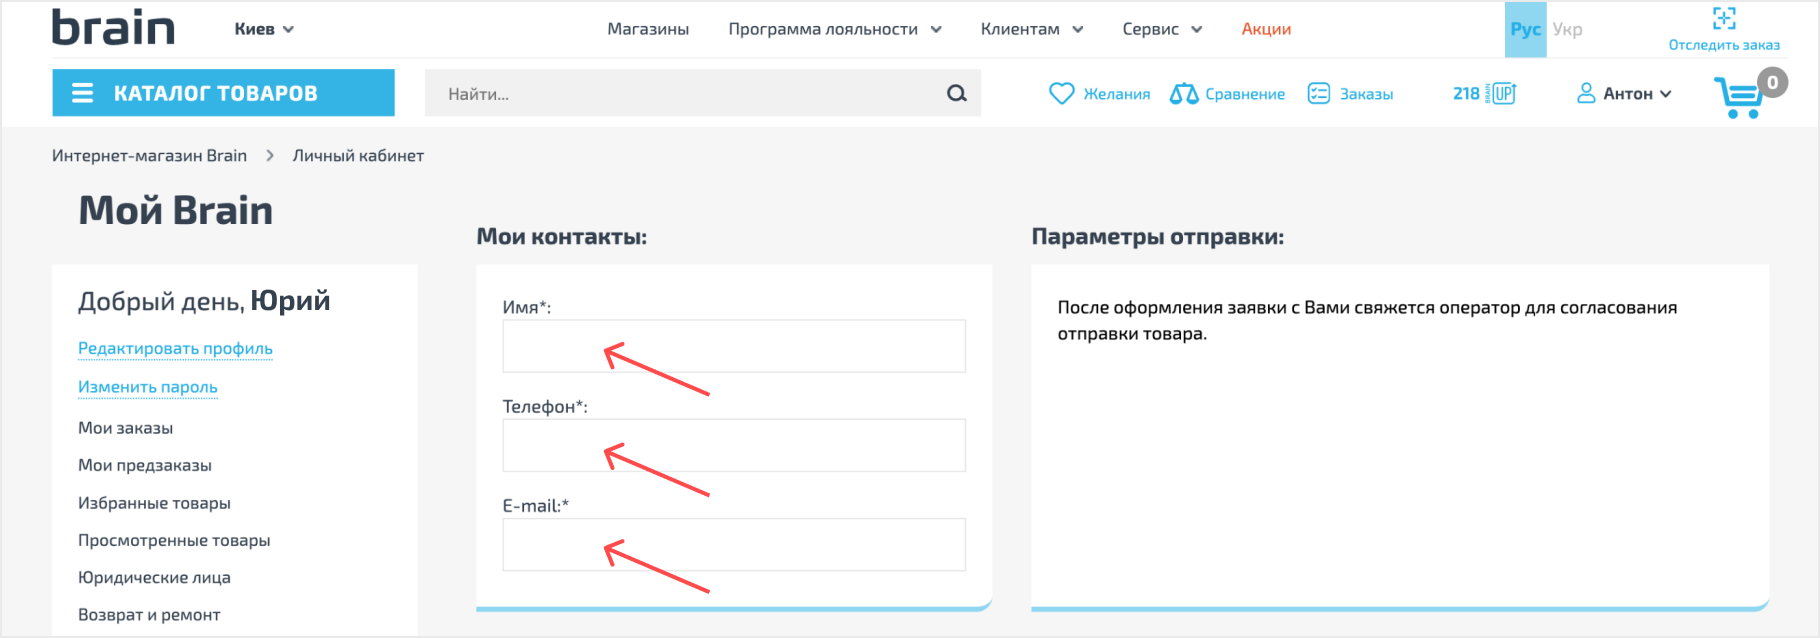This screenshot has width=1820, height=638.
Task: Click the Заказы link text
Action: [1366, 94]
